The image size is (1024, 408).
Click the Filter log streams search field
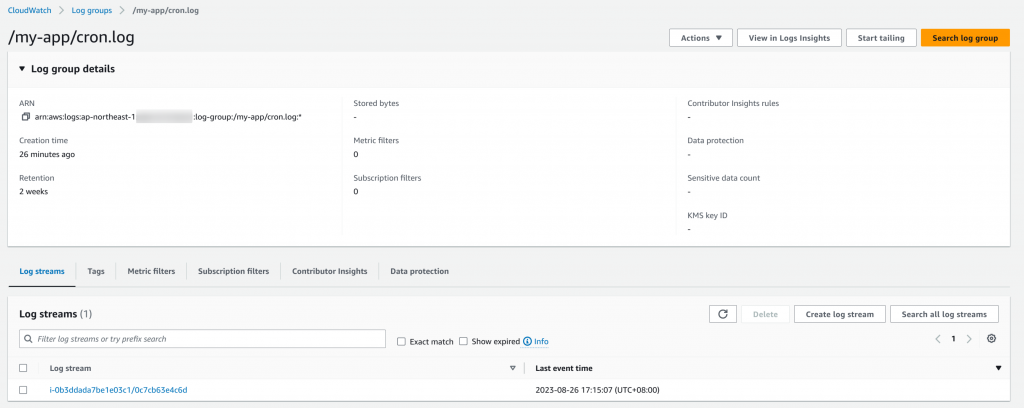pos(203,339)
